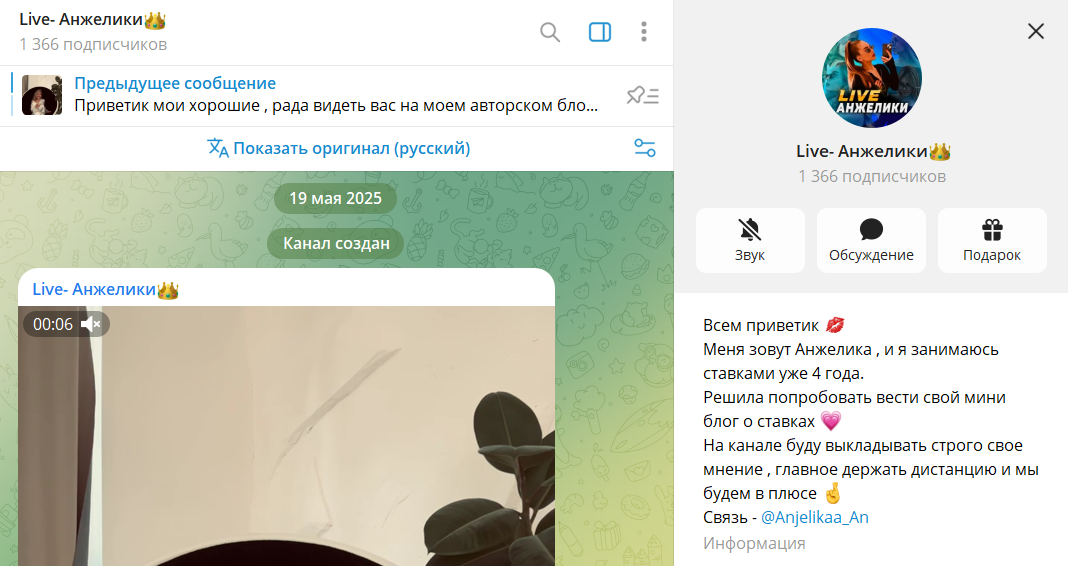Screen dimensions: 1068x566
Task: Toggle the right info sidebar panel
Action: [x=600, y=32]
